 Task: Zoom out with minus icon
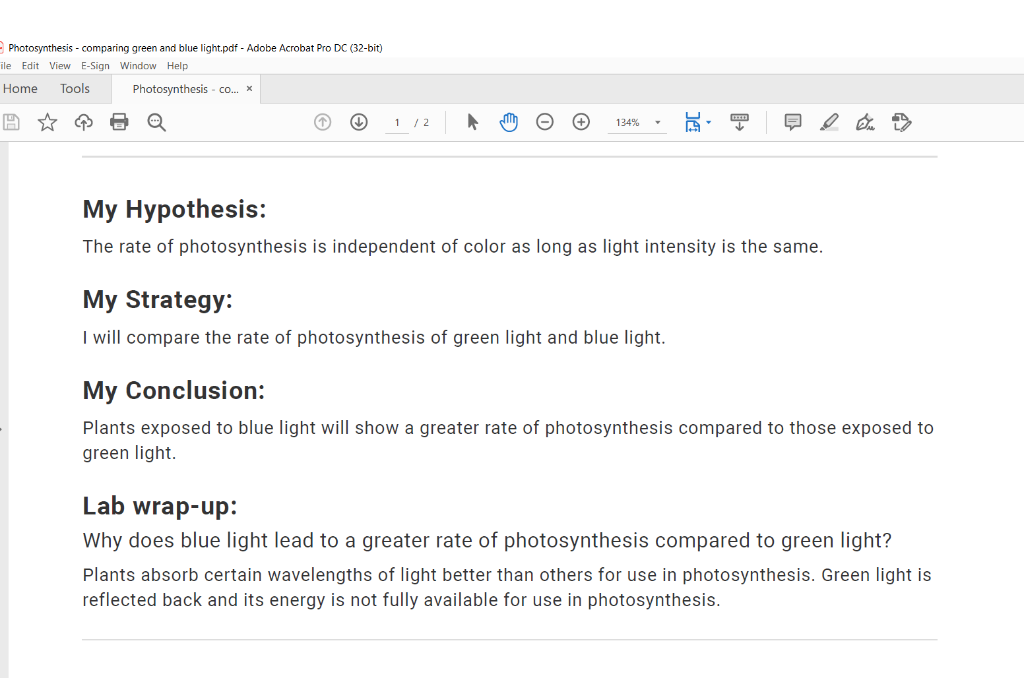pyautogui.click(x=545, y=122)
